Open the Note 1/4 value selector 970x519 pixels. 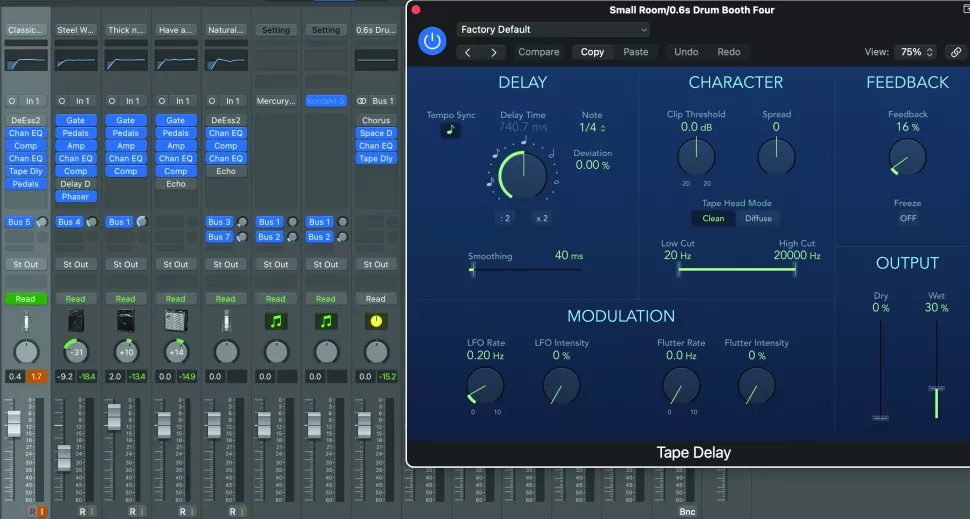592,127
